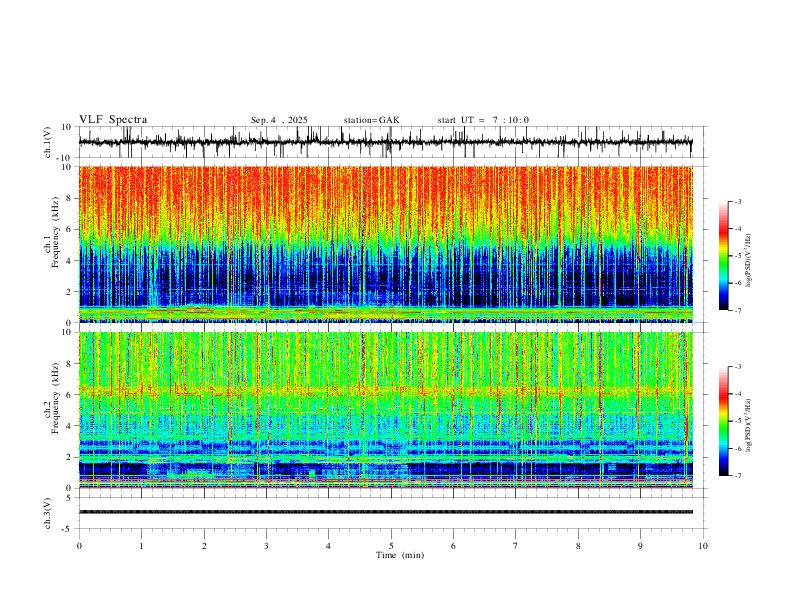The image size is (792, 612).
Task: Click time-axis tick label "9"
Action: click(640, 546)
